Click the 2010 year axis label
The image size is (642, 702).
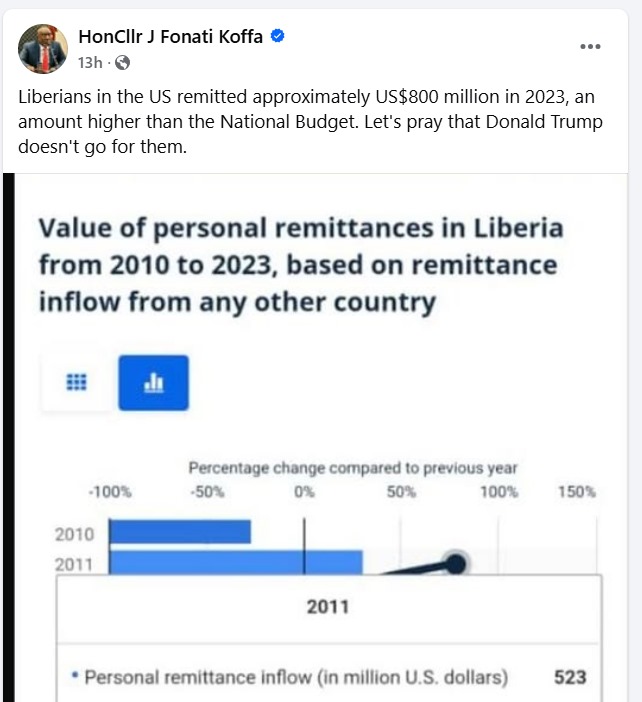74,534
